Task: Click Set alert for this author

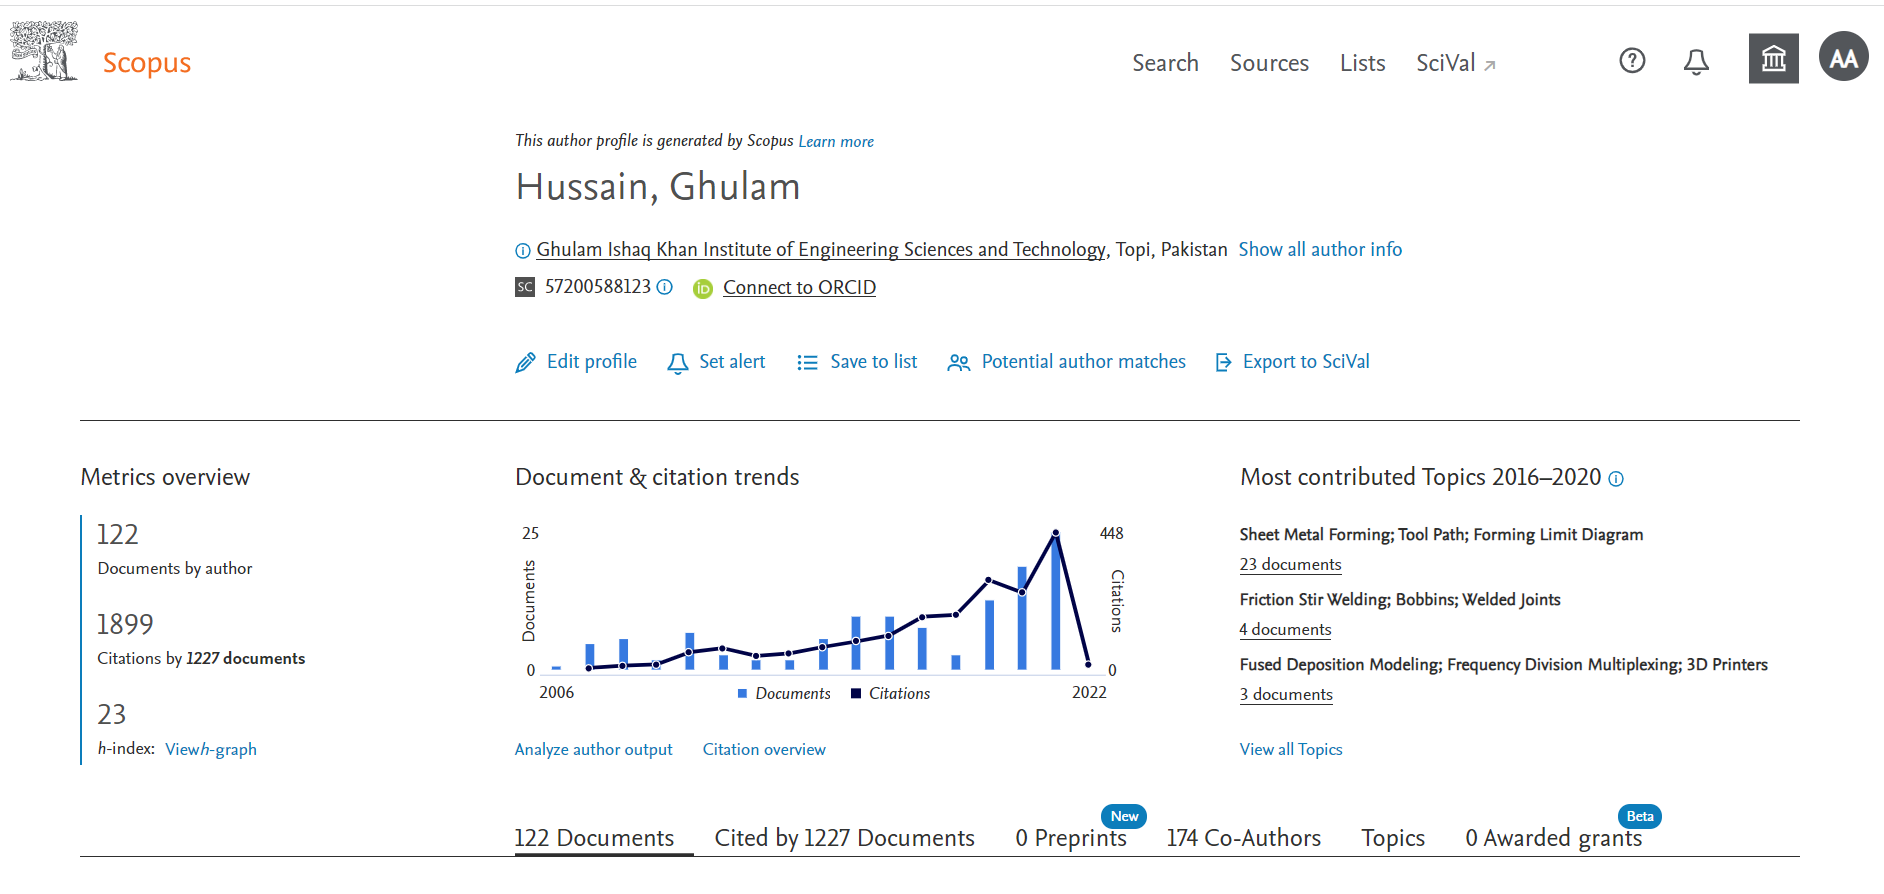Action: coord(716,362)
